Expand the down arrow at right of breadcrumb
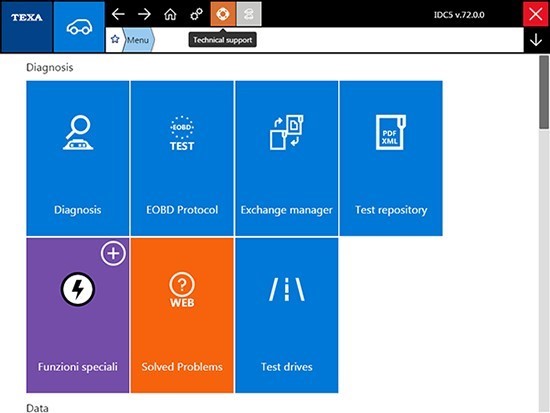This screenshot has height=413, width=550. tap(536, 40)
